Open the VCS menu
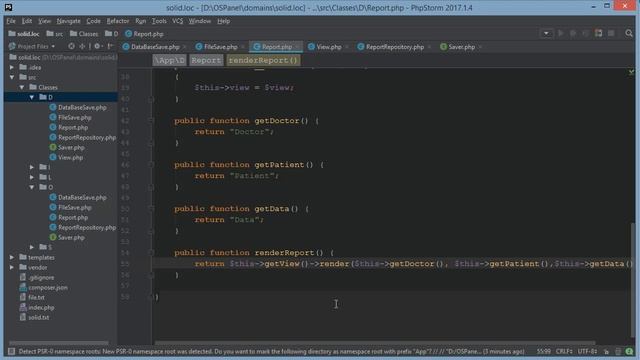The image size is (640, 360). (178, 21)
